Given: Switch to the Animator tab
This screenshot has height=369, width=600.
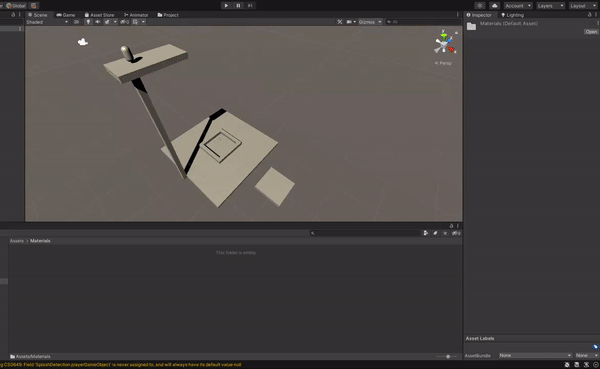Looking at the screenshot, I should (x=136, y=15).
